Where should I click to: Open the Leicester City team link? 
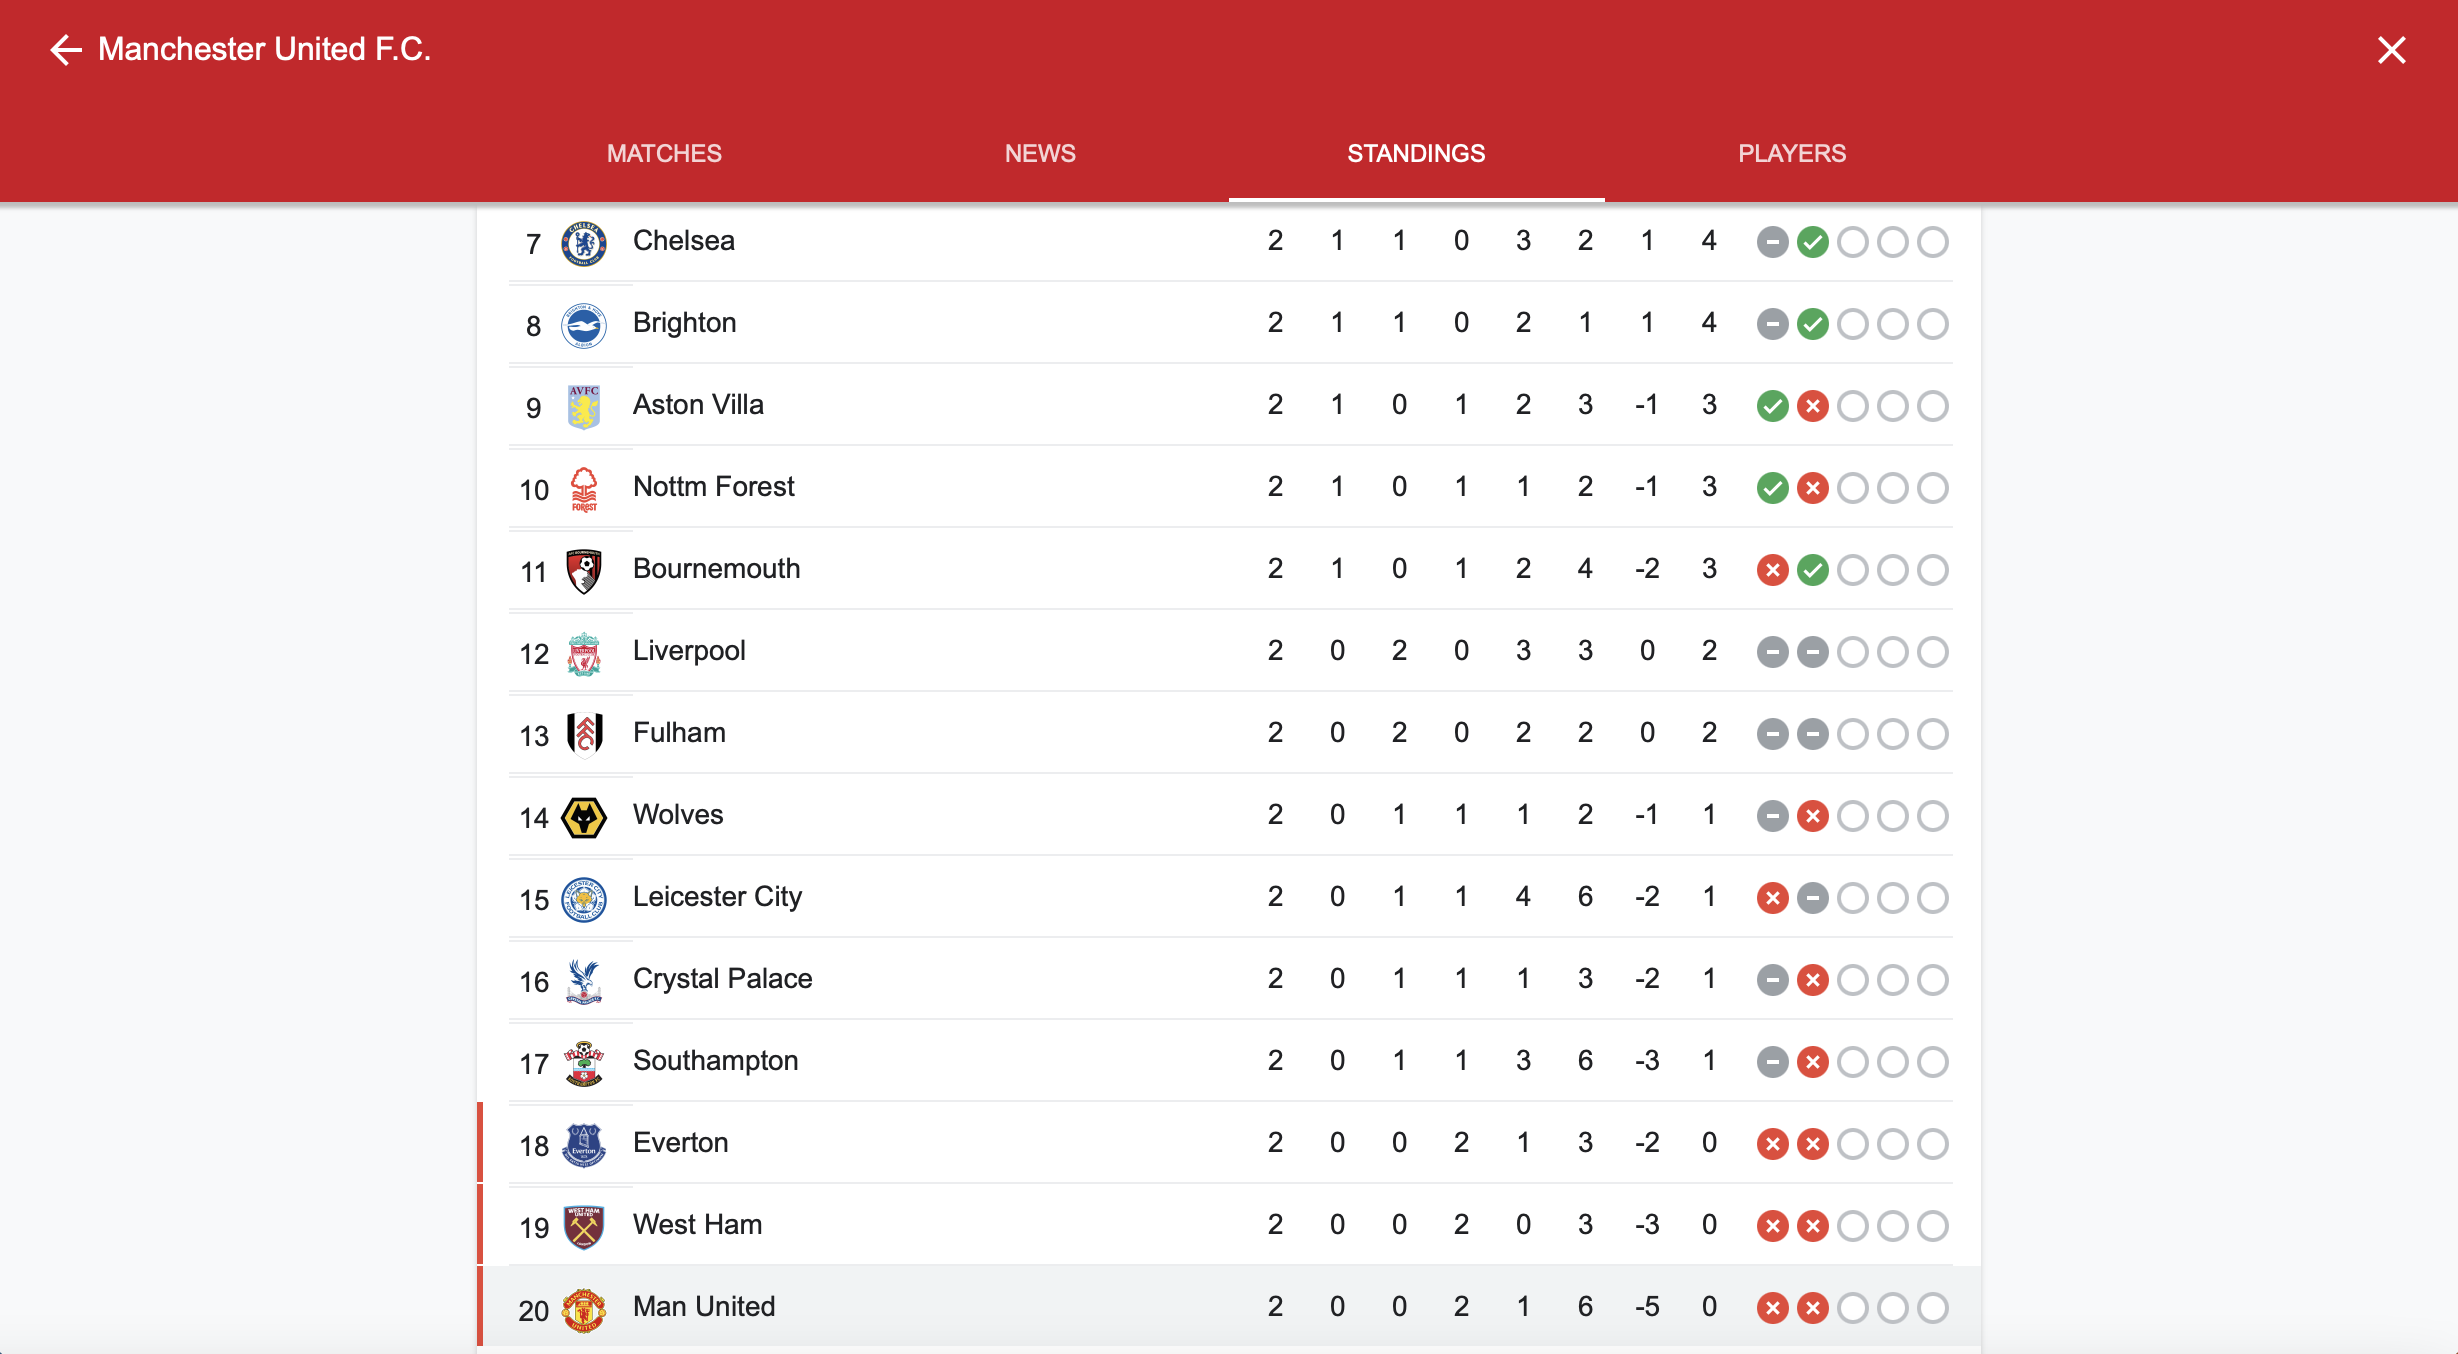tap(717, 897)
